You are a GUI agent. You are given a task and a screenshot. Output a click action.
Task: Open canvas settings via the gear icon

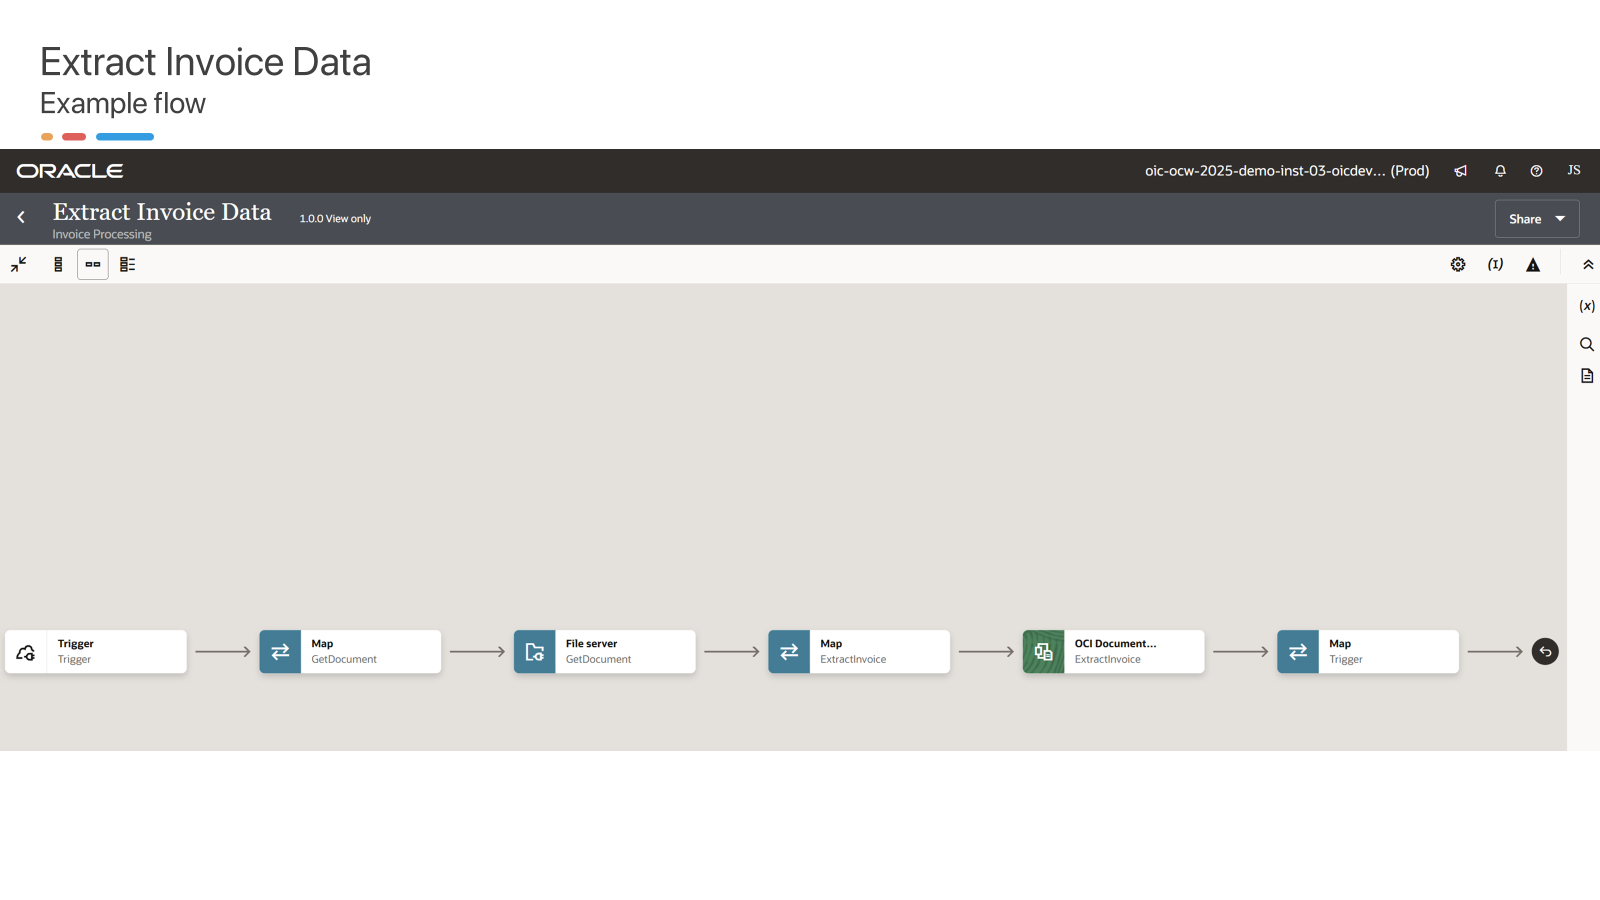click(x=1457, y=264)
